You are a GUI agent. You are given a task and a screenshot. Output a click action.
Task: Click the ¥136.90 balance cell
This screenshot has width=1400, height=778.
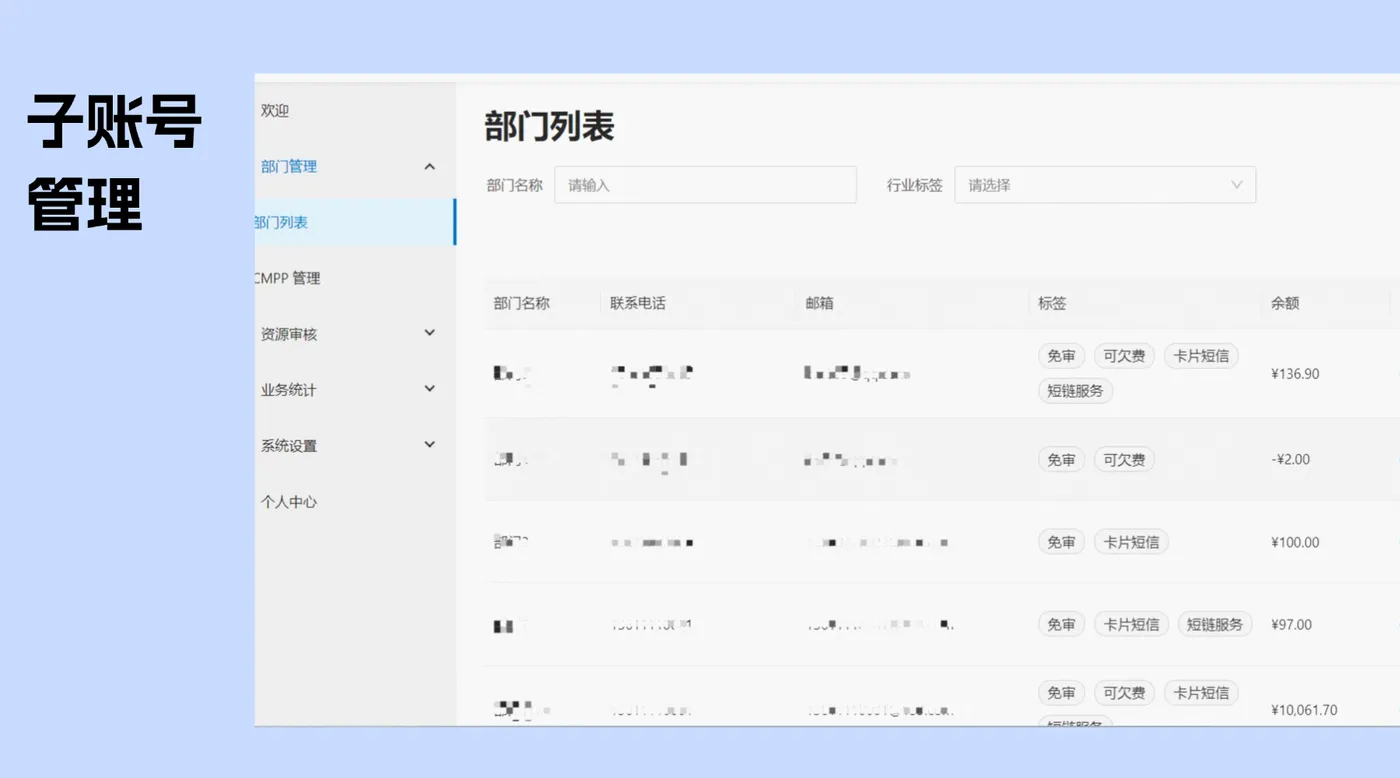click(x=1295, y=374)
